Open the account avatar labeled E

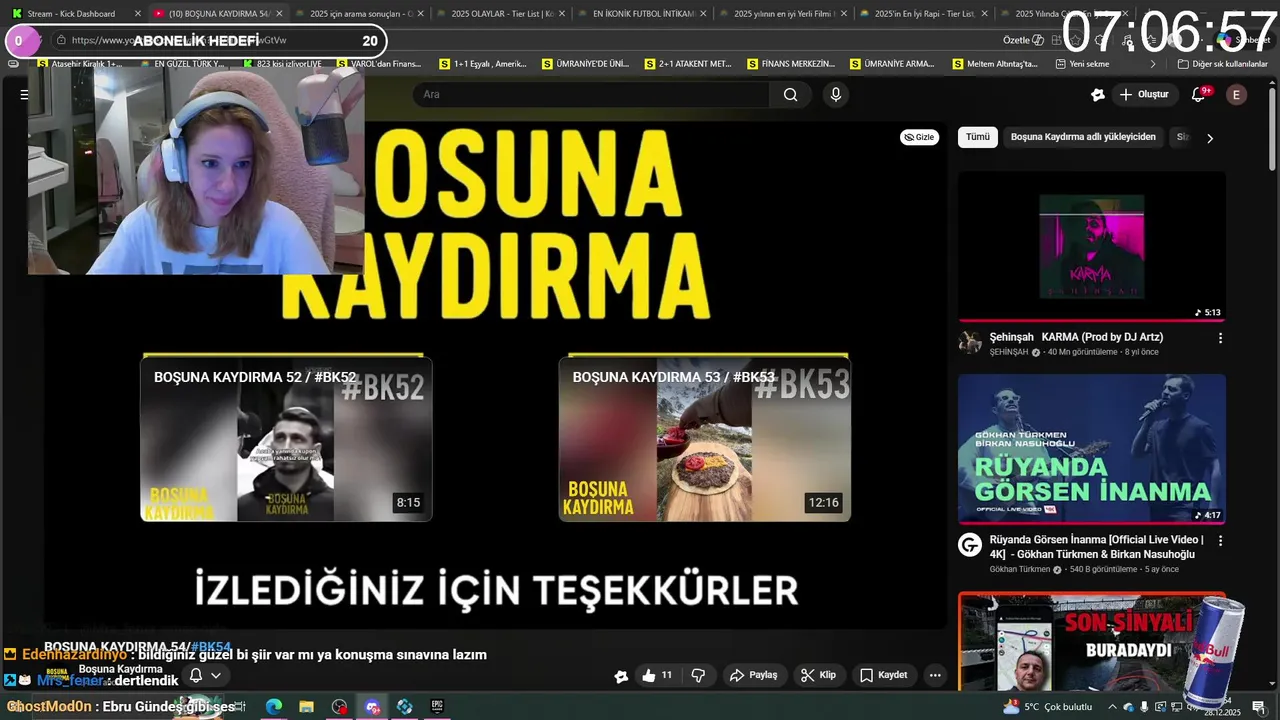pyautogui.click(x=1236, y=95)
